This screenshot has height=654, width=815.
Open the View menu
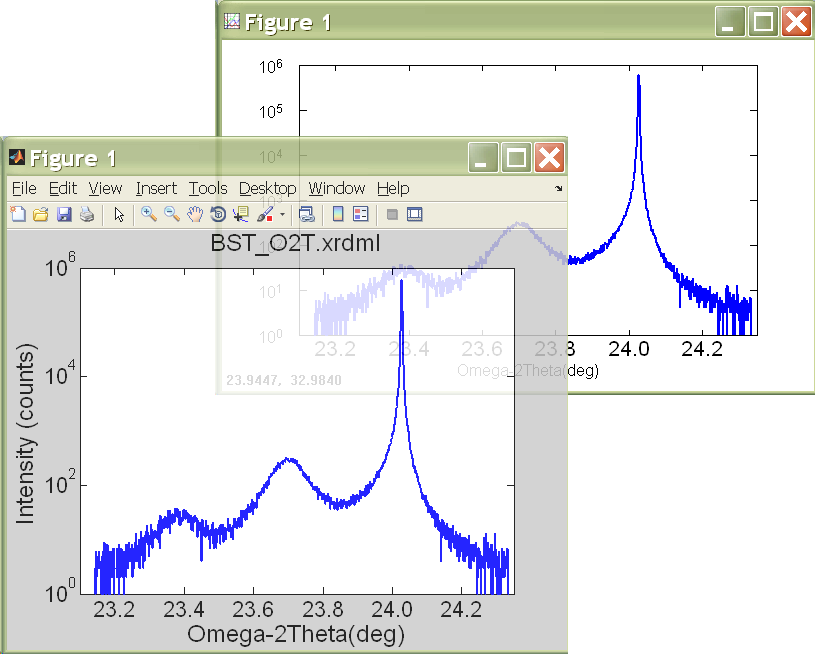105,188
